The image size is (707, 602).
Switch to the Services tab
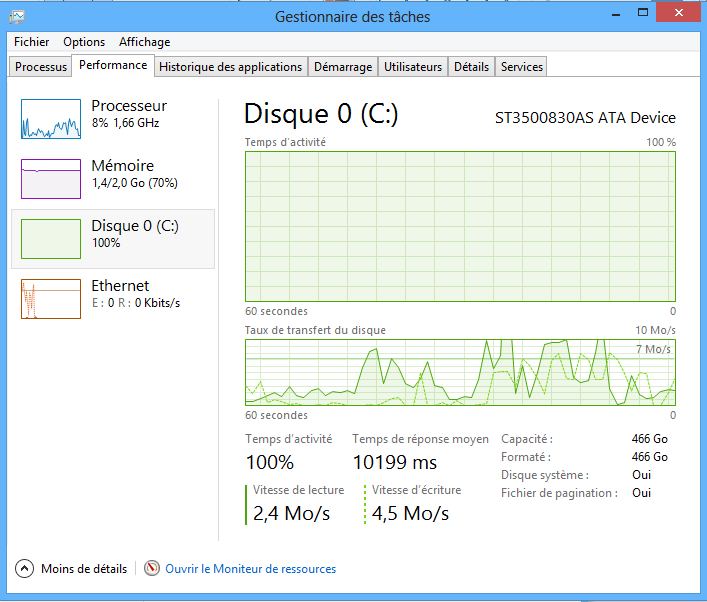[521, 67]
